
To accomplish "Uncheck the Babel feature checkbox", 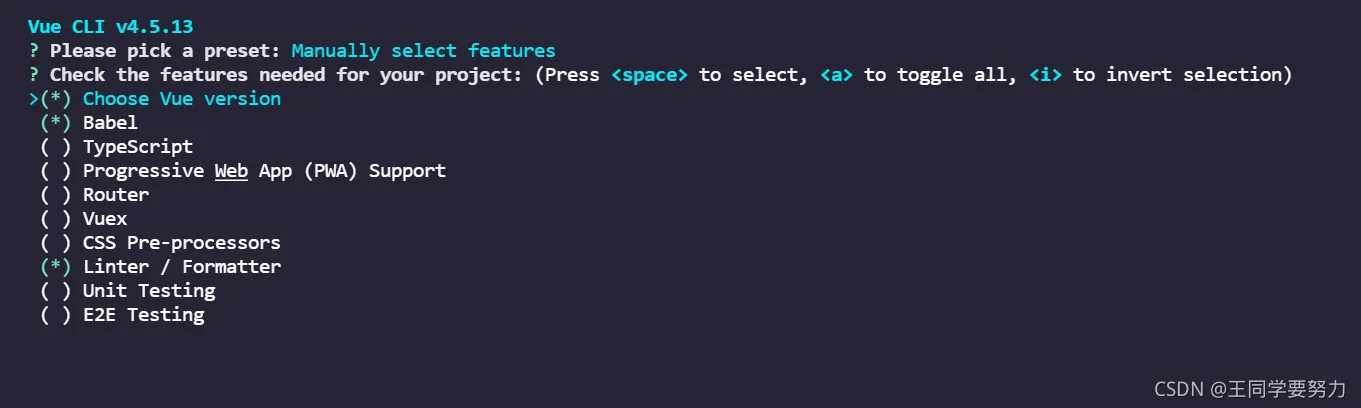I will [x=55, y=123].
